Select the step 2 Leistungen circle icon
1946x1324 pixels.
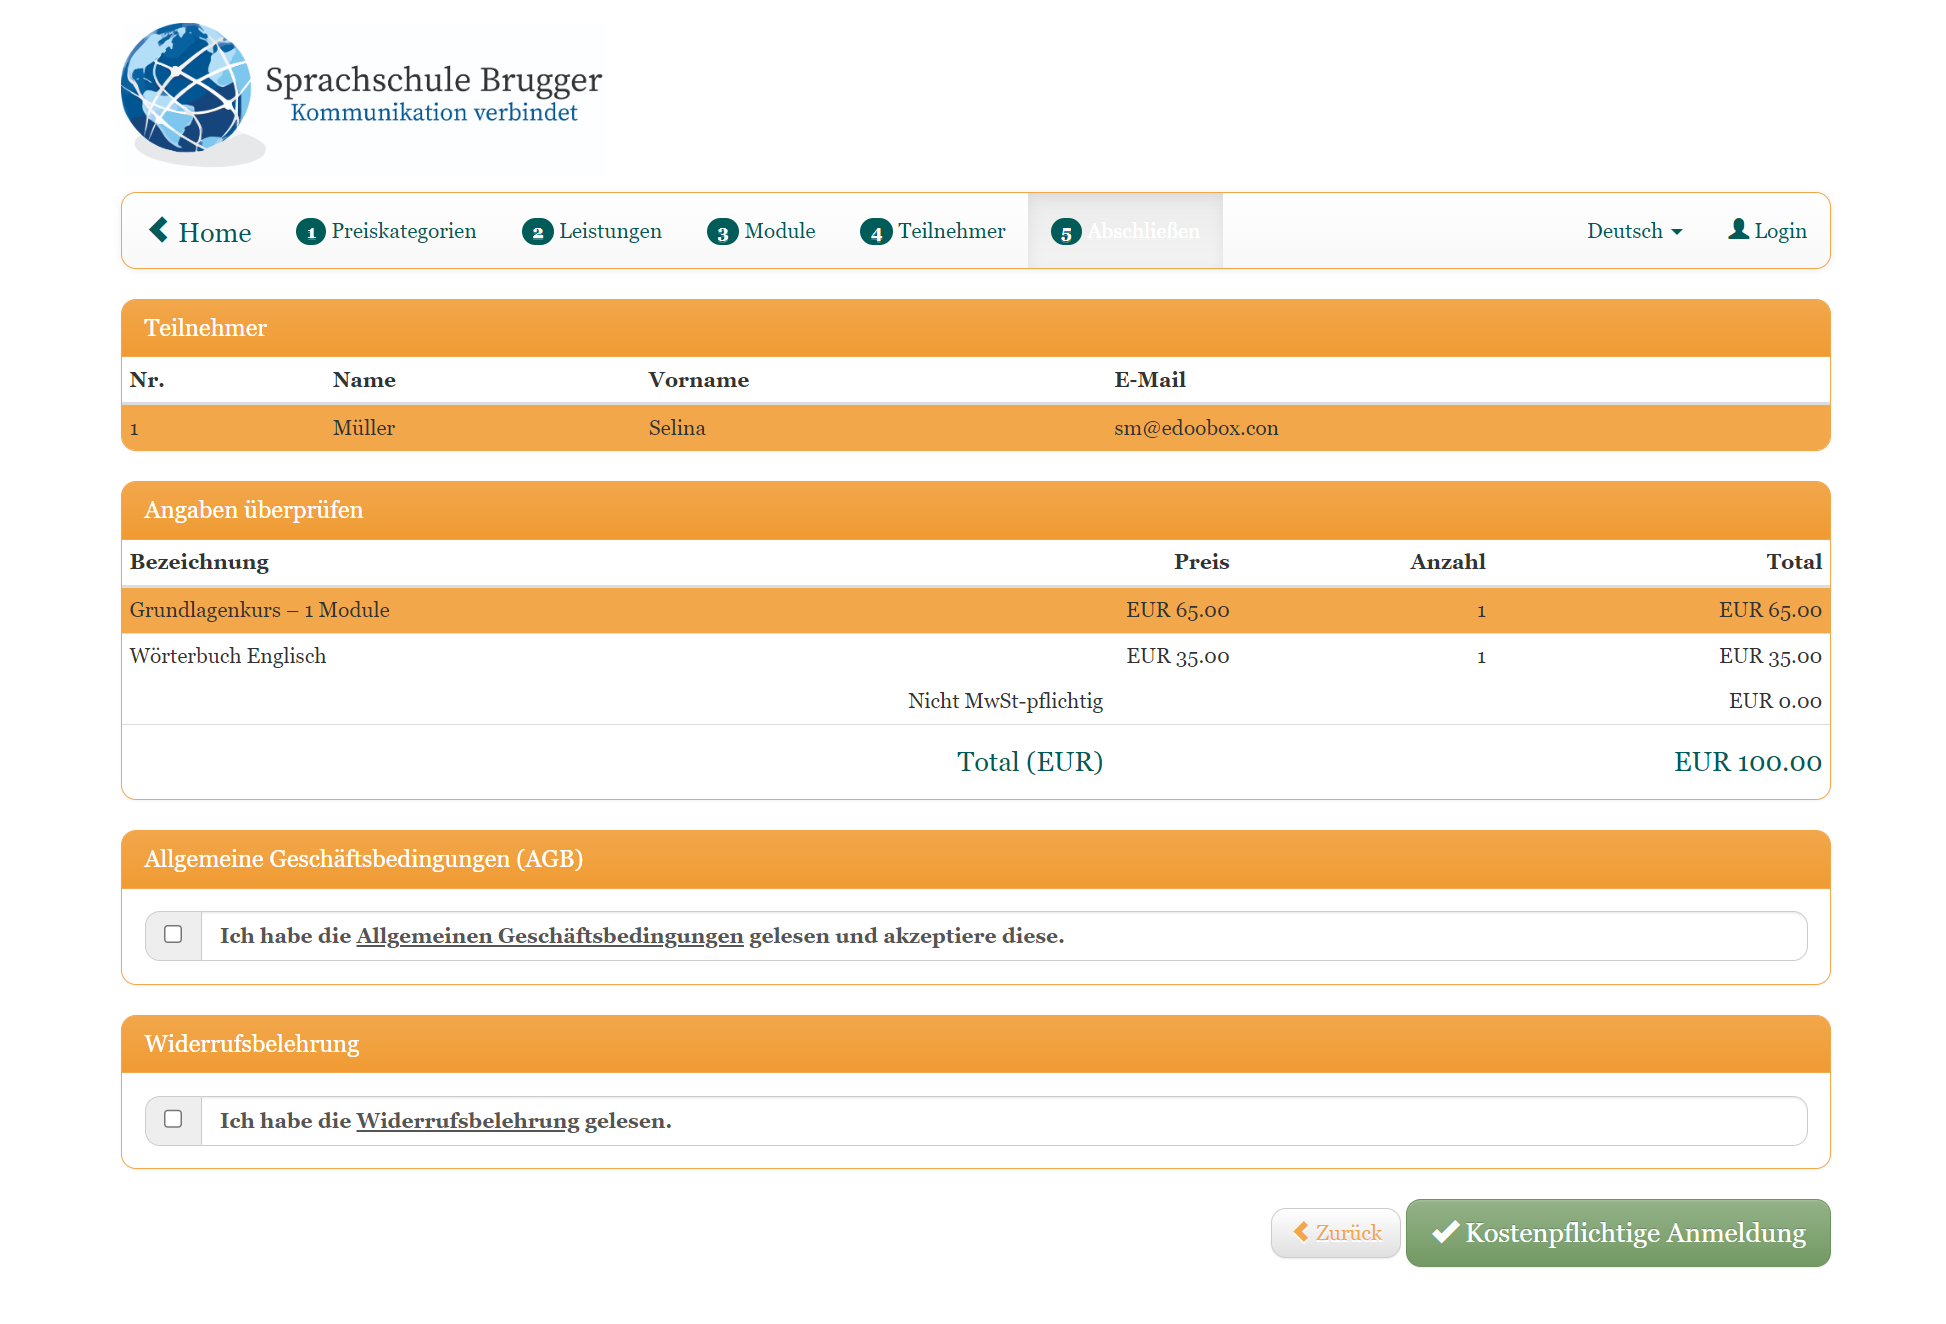point(539,231)
